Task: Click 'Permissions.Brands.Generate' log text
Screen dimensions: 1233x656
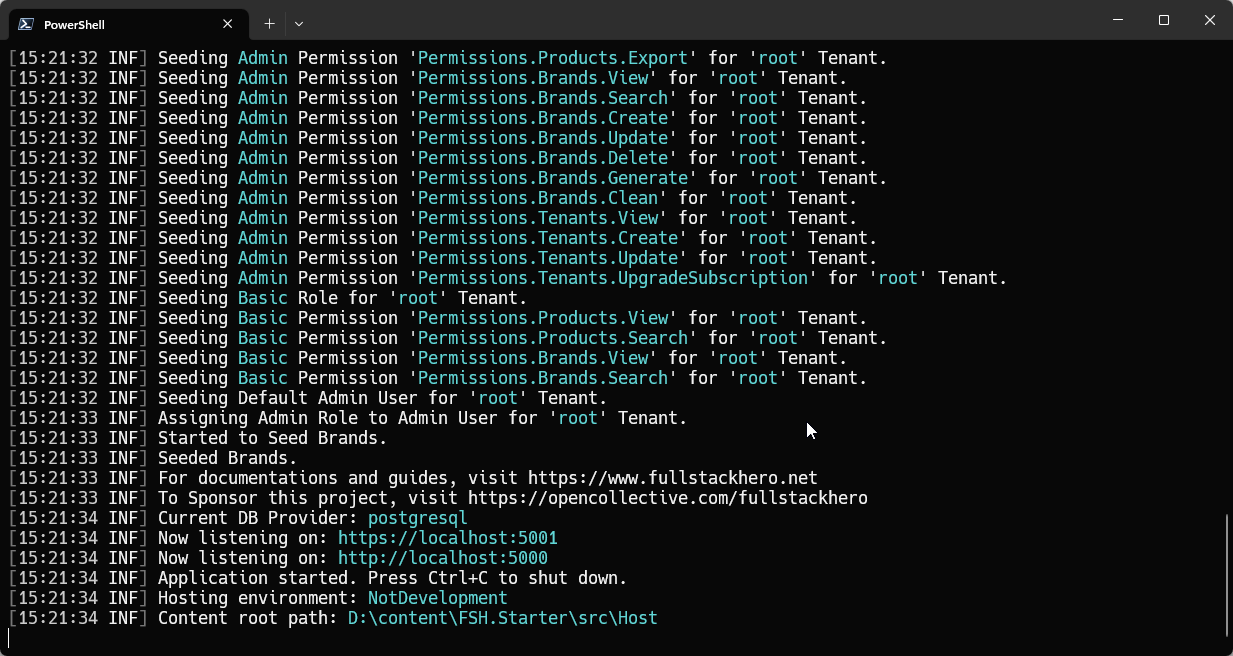Action: (552, 178)
